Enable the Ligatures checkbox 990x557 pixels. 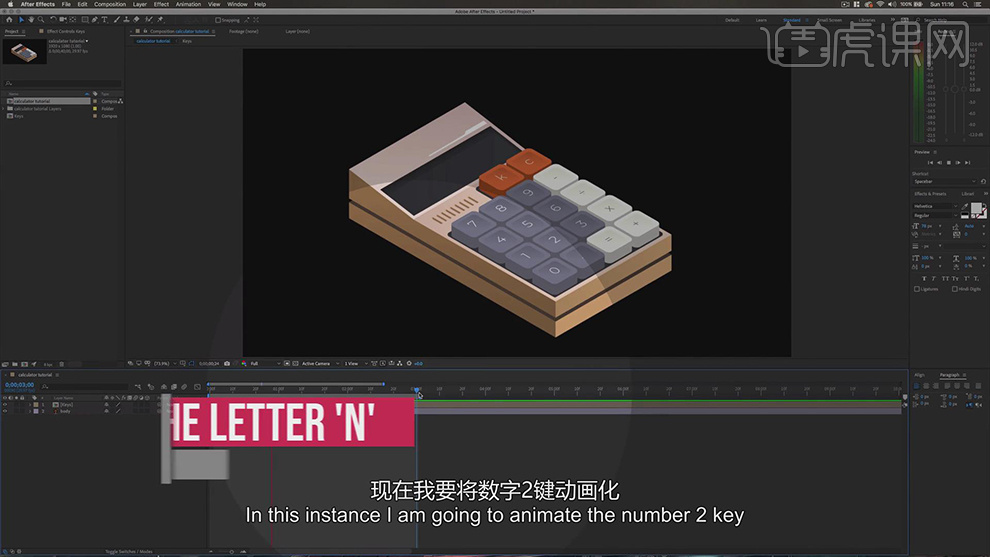[917, 289]
